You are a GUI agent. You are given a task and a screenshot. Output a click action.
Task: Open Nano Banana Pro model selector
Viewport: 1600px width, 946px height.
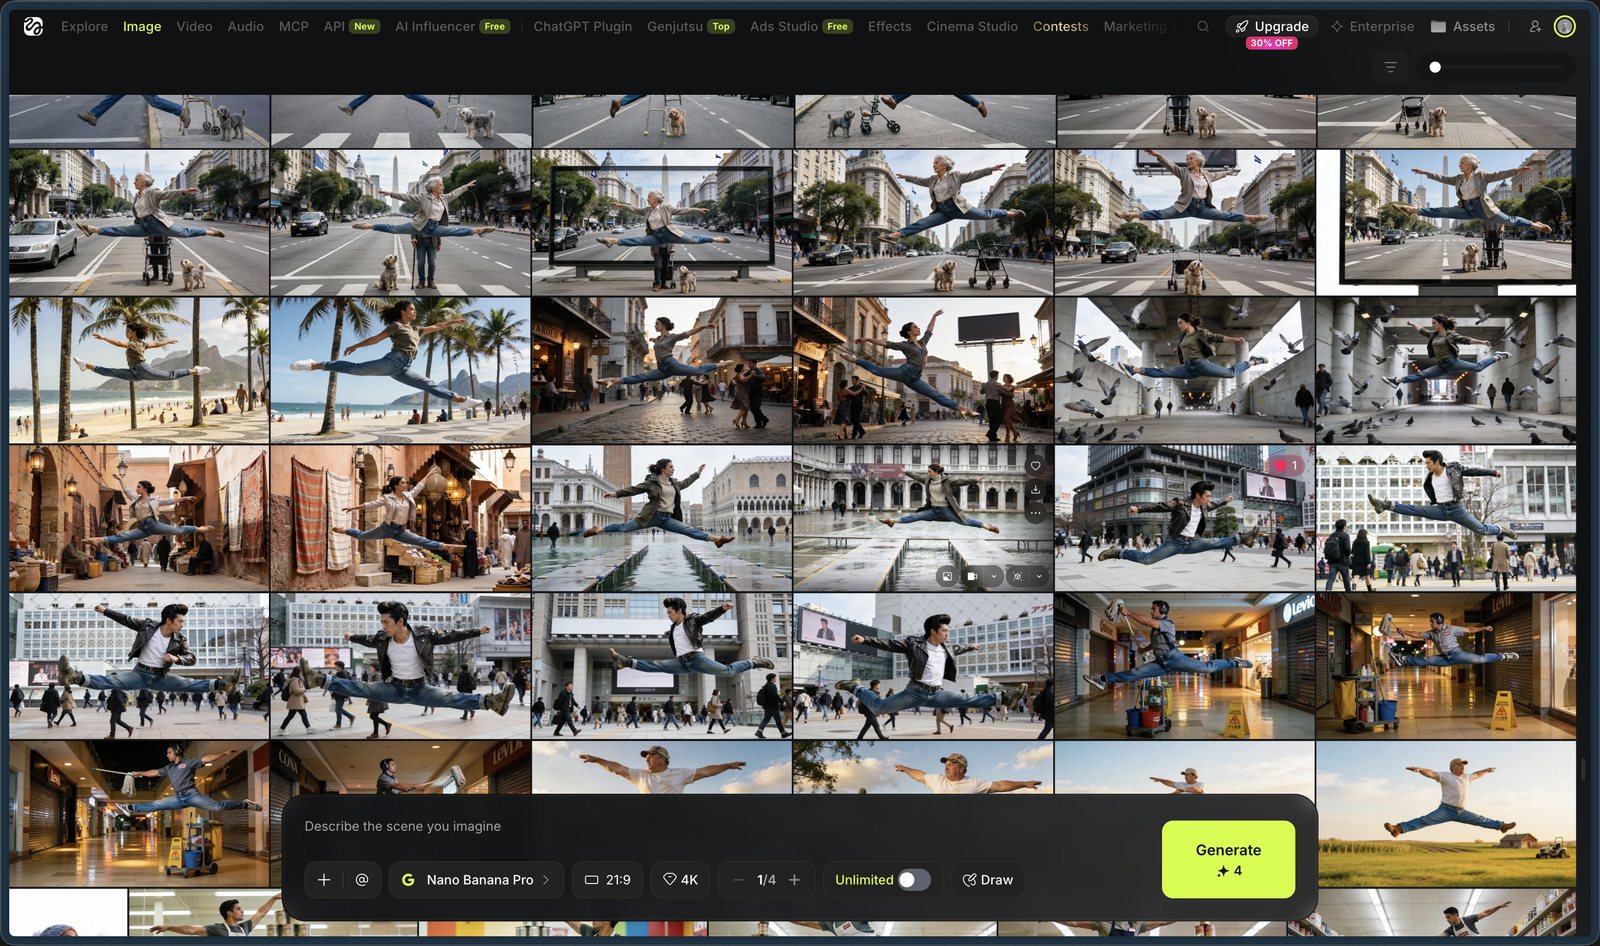(x=476, y=880)
